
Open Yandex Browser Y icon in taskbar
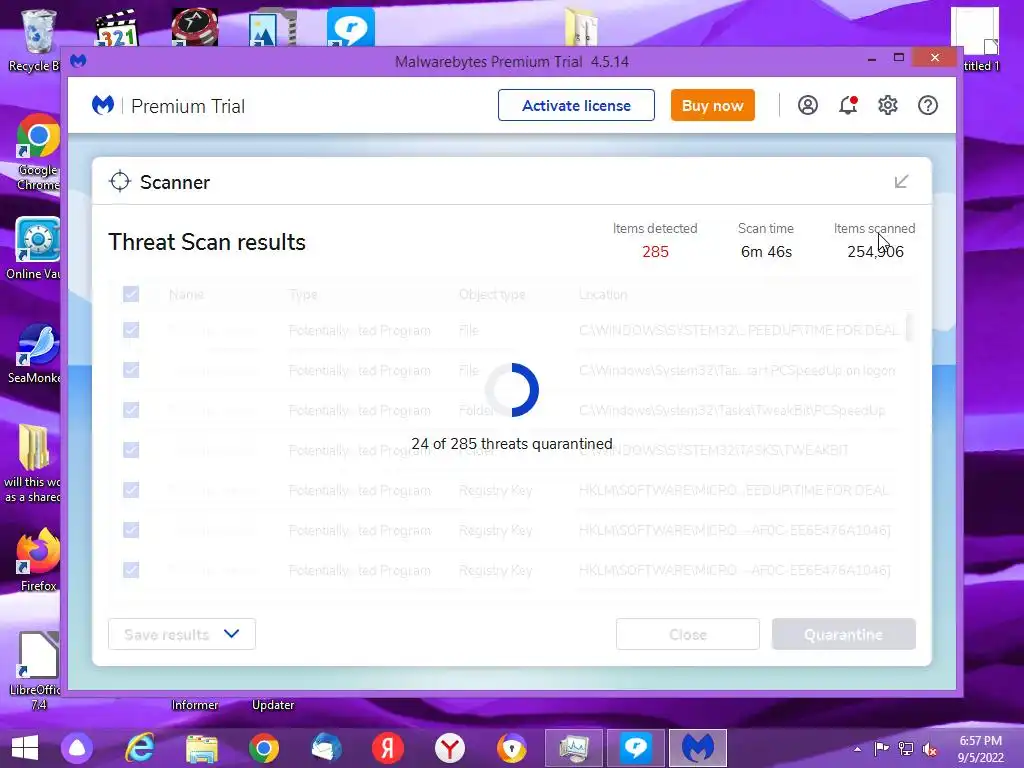click(x=450, y=748)
